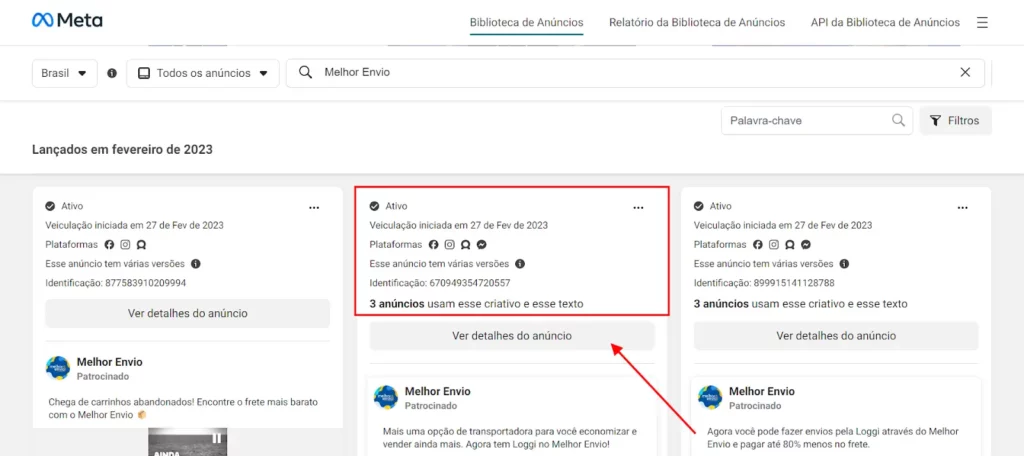1024x456 pixels.
Task: Click text 'Identificação: 877583910209994'
Action: coord(116,284)
